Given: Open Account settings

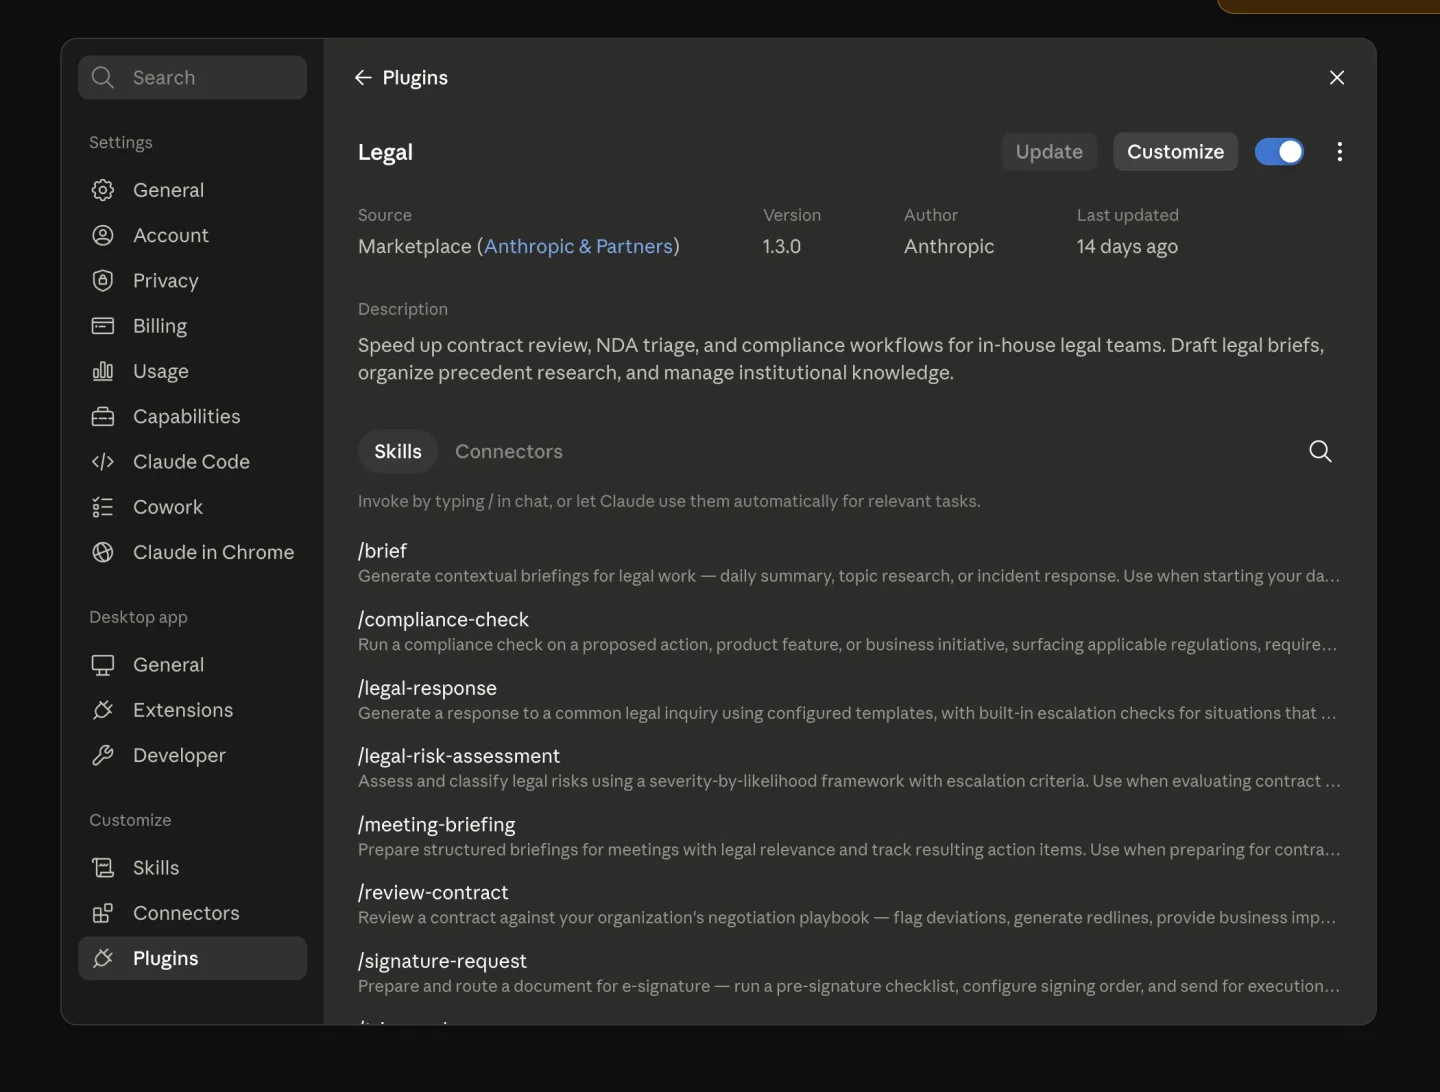Looking at the screenshot, I should coord(192,235).
